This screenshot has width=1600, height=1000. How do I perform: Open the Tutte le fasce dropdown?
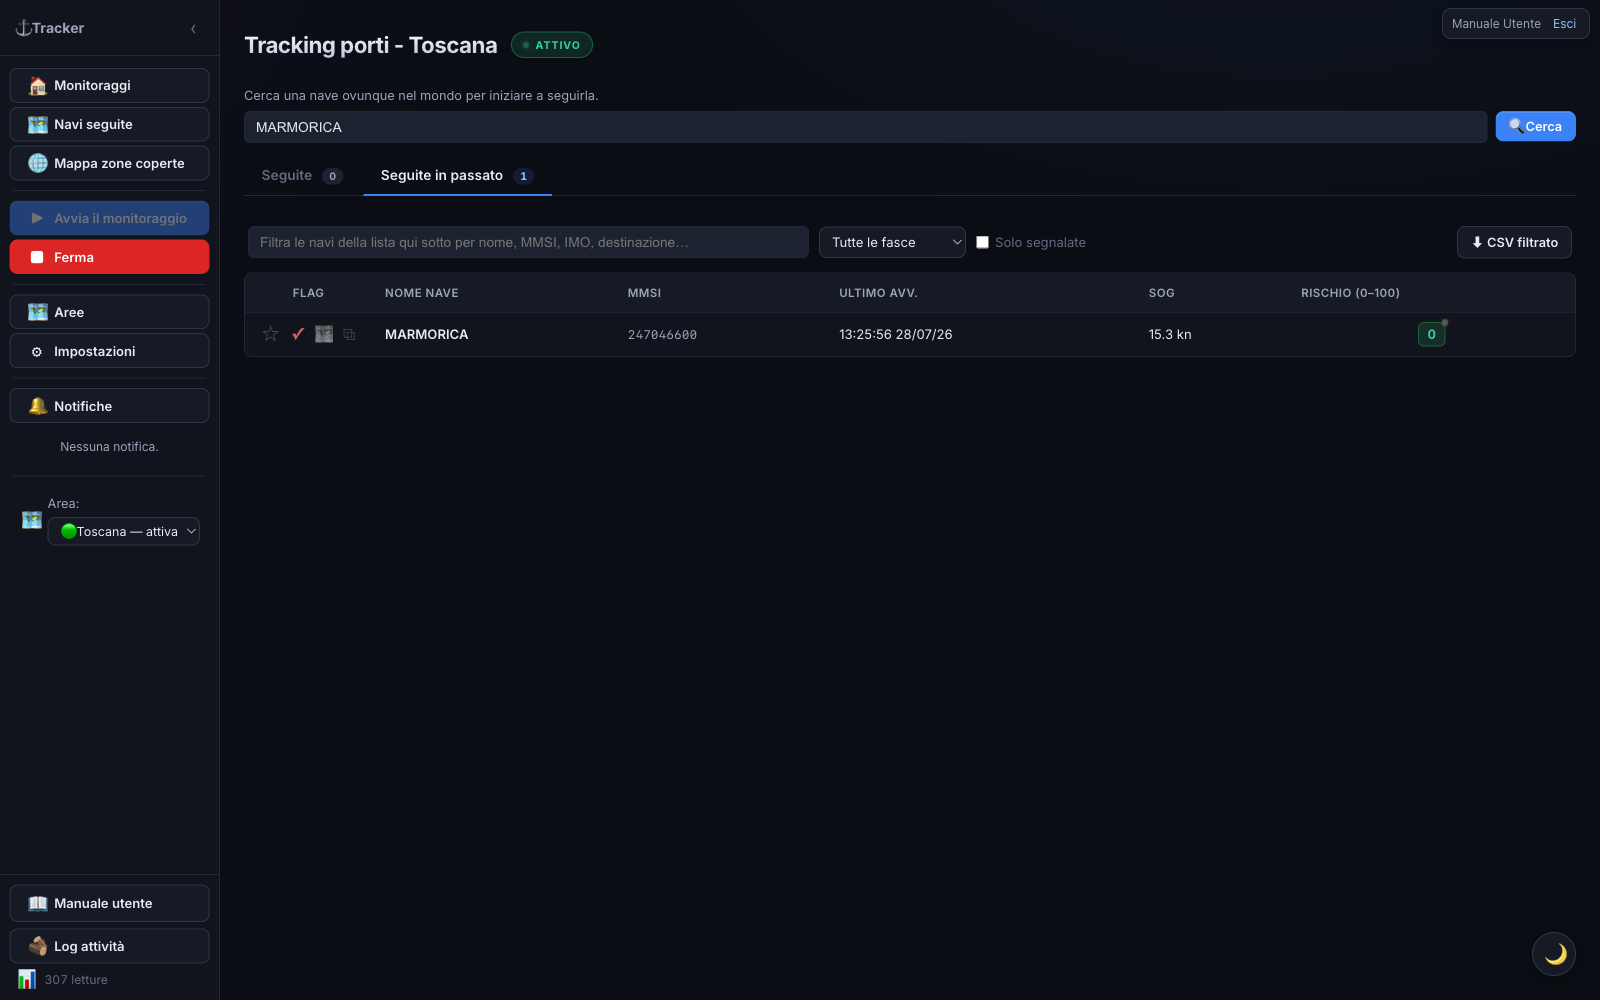pyautogui.click(x=892, y=242)
